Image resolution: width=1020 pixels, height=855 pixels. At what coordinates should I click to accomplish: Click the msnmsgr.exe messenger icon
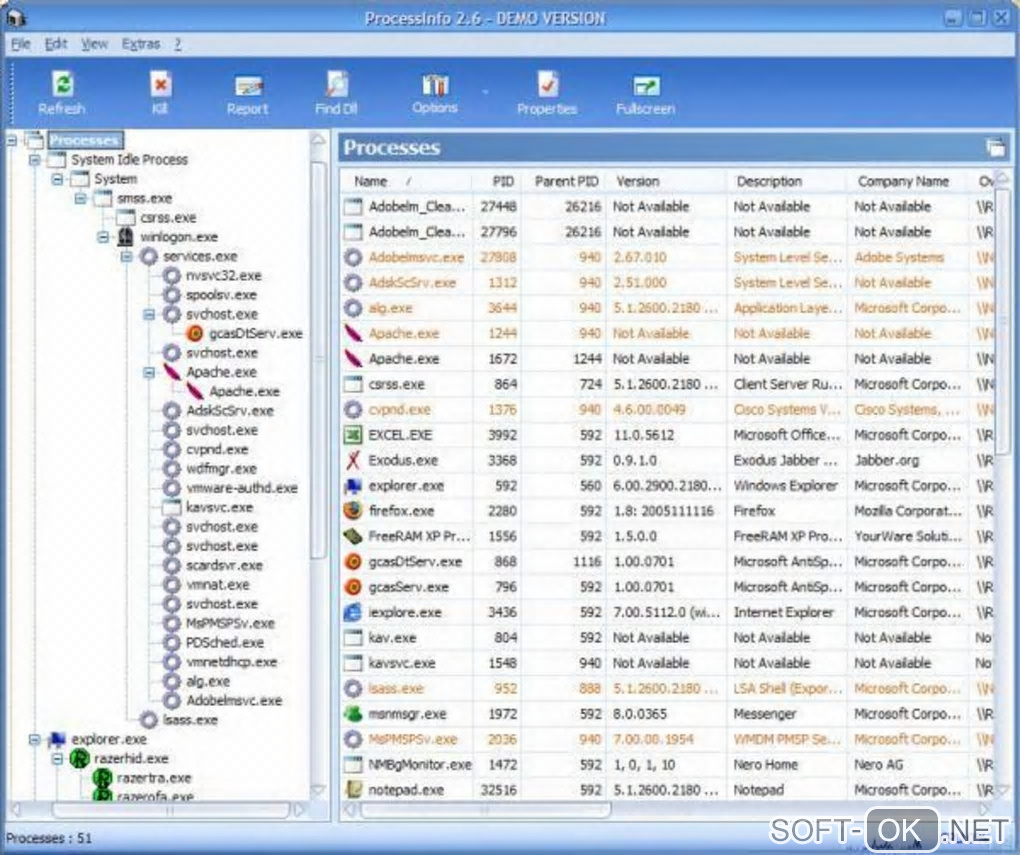(x=353, y=714)
